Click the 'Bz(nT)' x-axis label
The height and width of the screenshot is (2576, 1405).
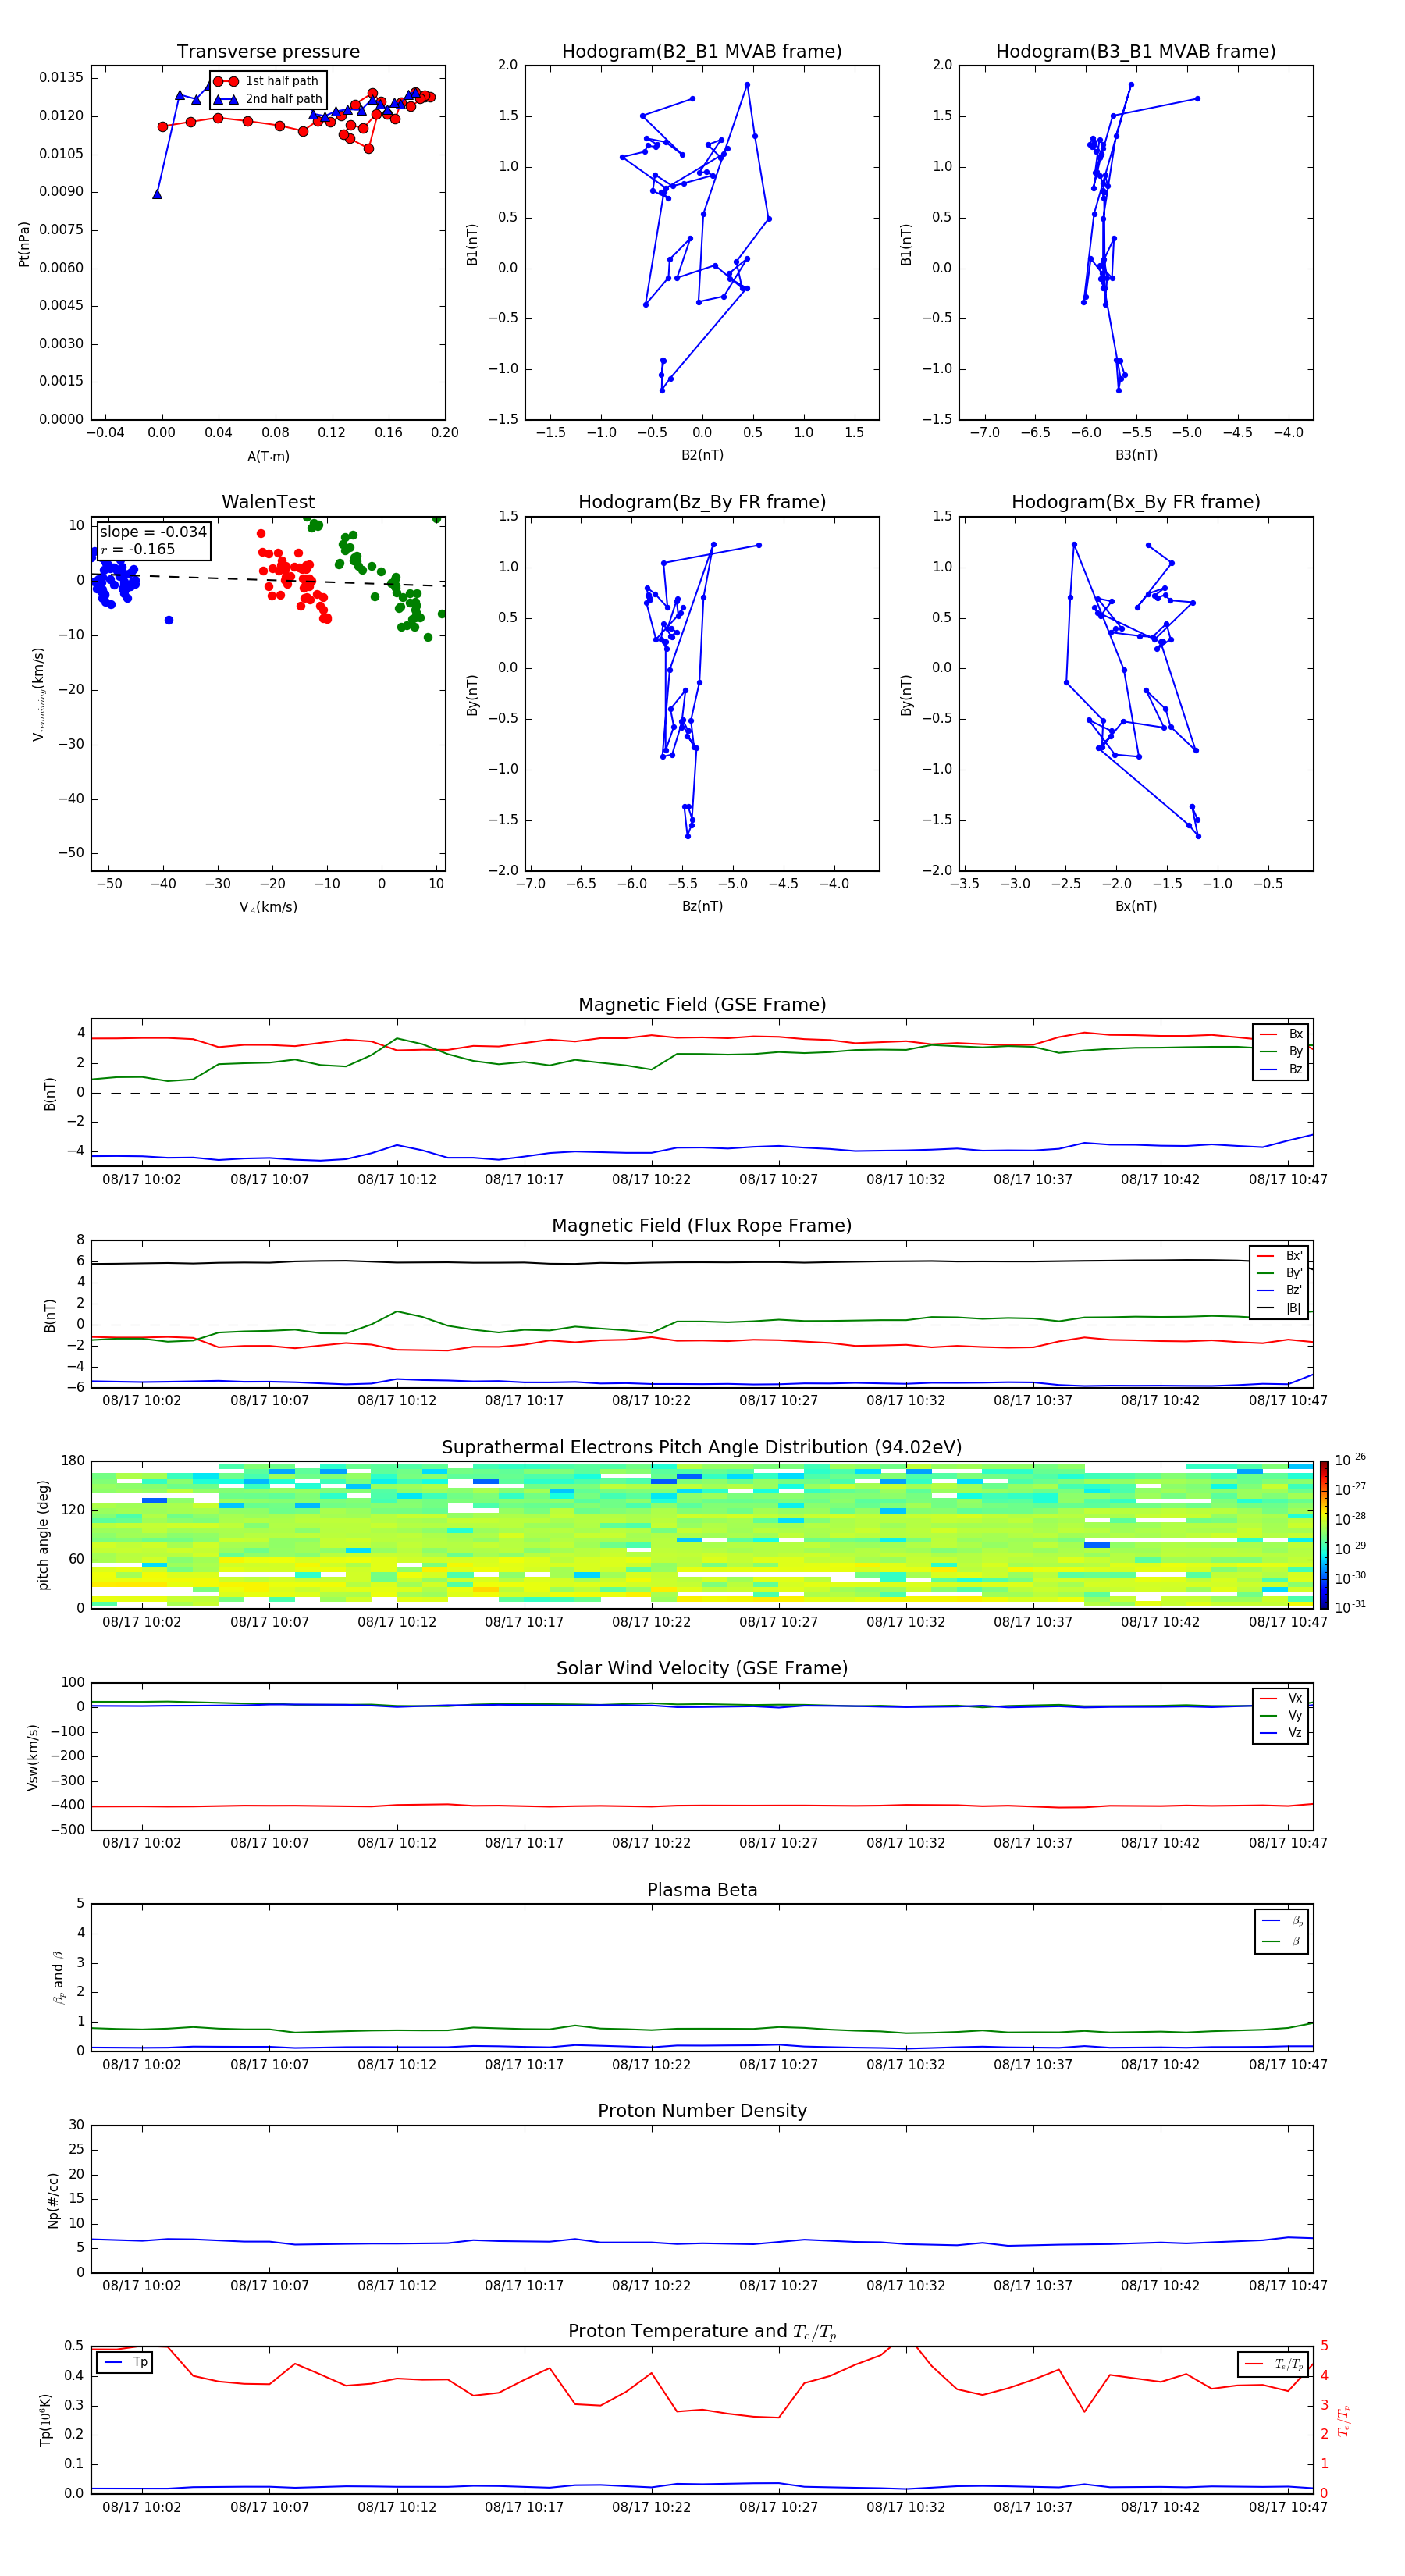point(702,906)
